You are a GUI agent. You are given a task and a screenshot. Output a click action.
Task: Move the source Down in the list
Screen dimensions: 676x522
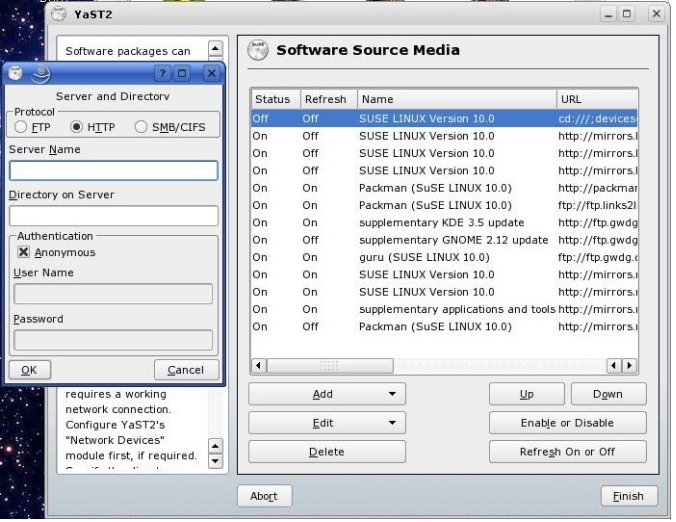(608, 394)
